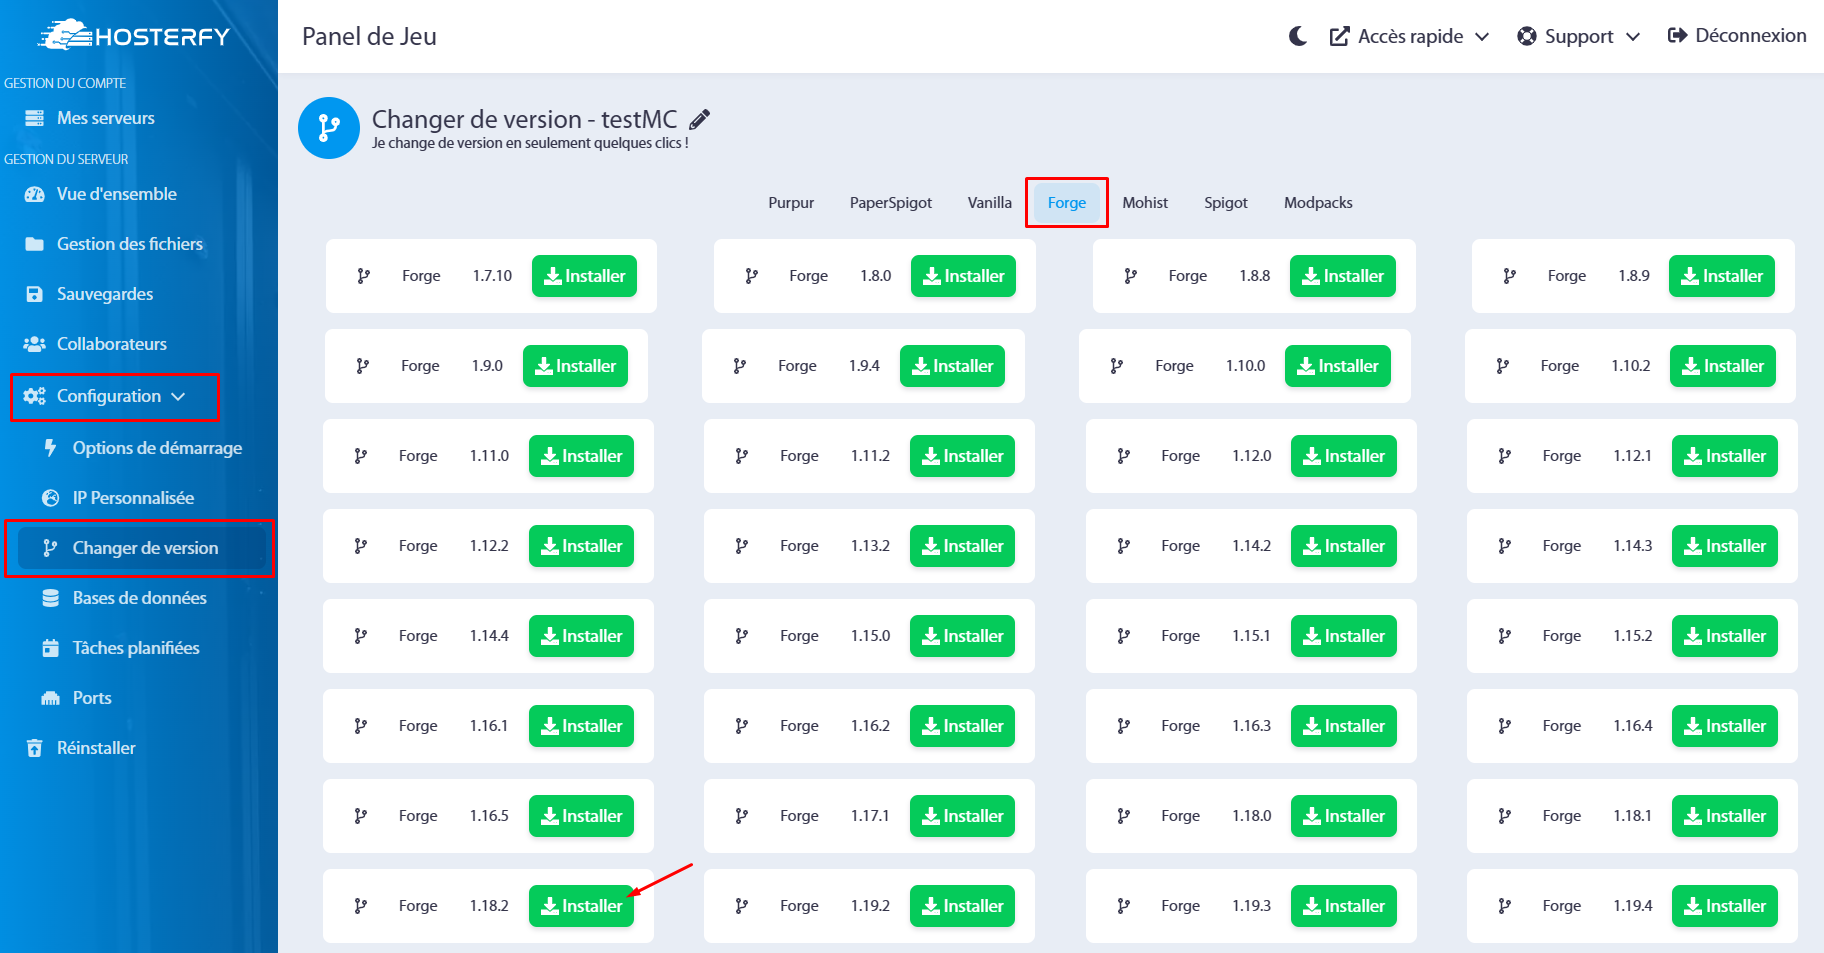Click the Déconnexion link text
Image resolution: width=1824 pixels, height=953 pixels.
pyautogui.click(x=1751, y=35)
